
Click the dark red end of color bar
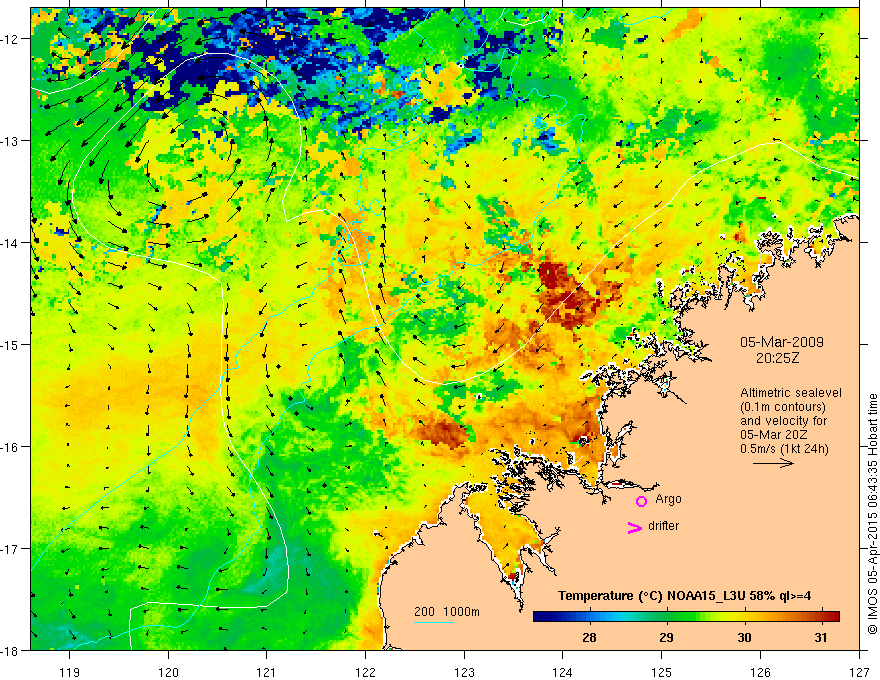point(832,616)
